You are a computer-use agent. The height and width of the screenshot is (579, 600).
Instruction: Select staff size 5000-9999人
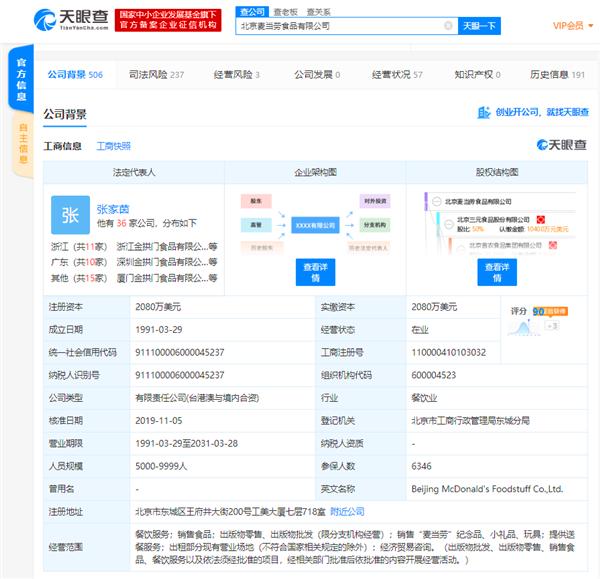pos(161,466)
